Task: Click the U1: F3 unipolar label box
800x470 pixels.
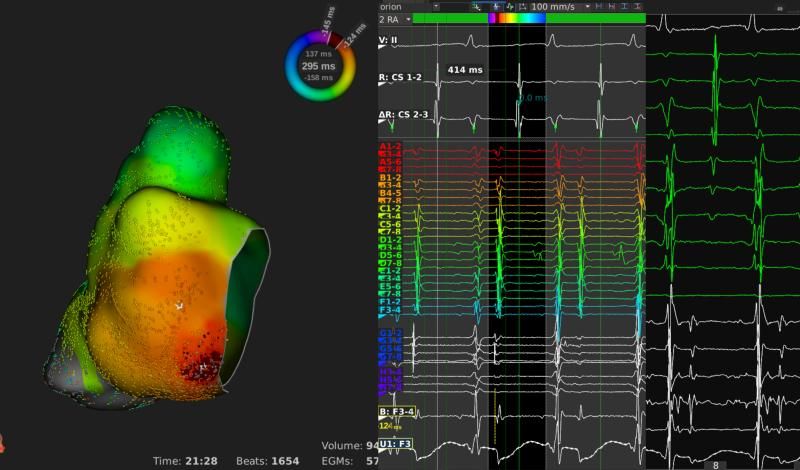Action: click(x=395, y=442)
